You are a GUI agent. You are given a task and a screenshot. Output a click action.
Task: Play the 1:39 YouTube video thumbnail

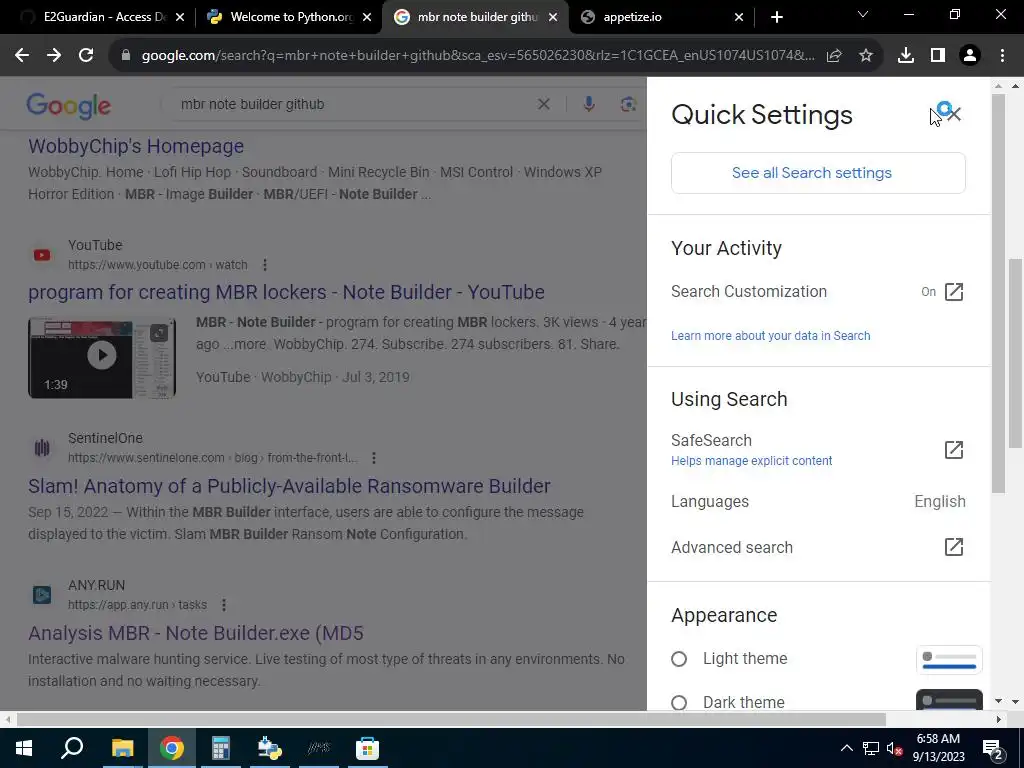coord(102,358)
